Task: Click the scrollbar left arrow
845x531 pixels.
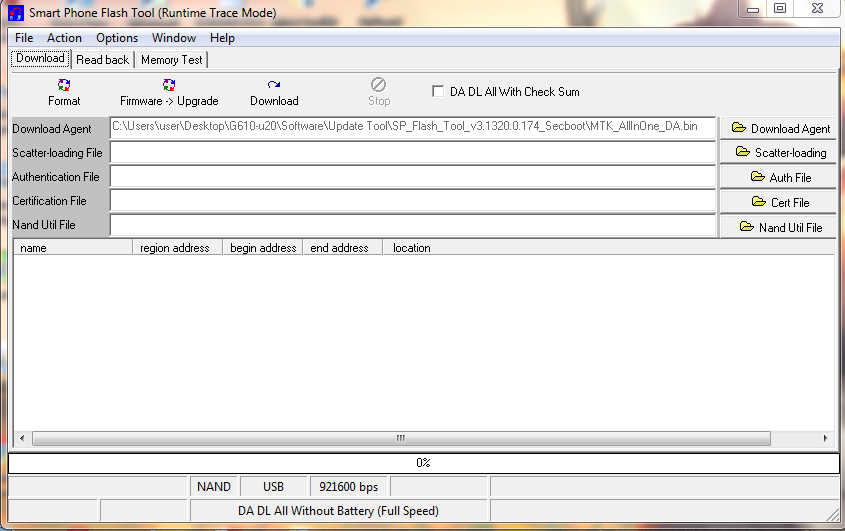Action: (22, 438)
